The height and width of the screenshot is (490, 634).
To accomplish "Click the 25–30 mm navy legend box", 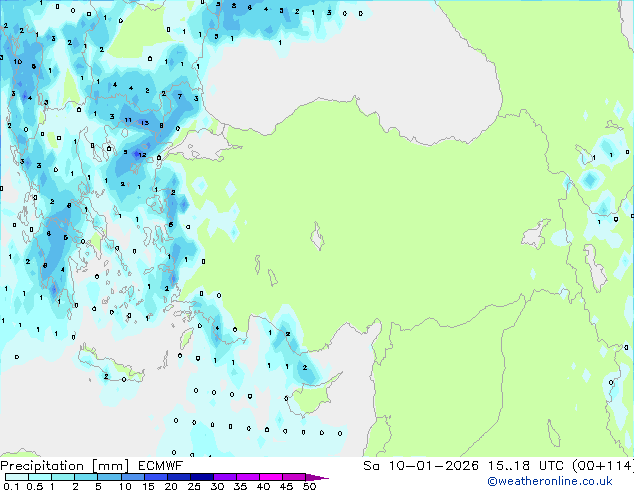I will tap(201, 477).
